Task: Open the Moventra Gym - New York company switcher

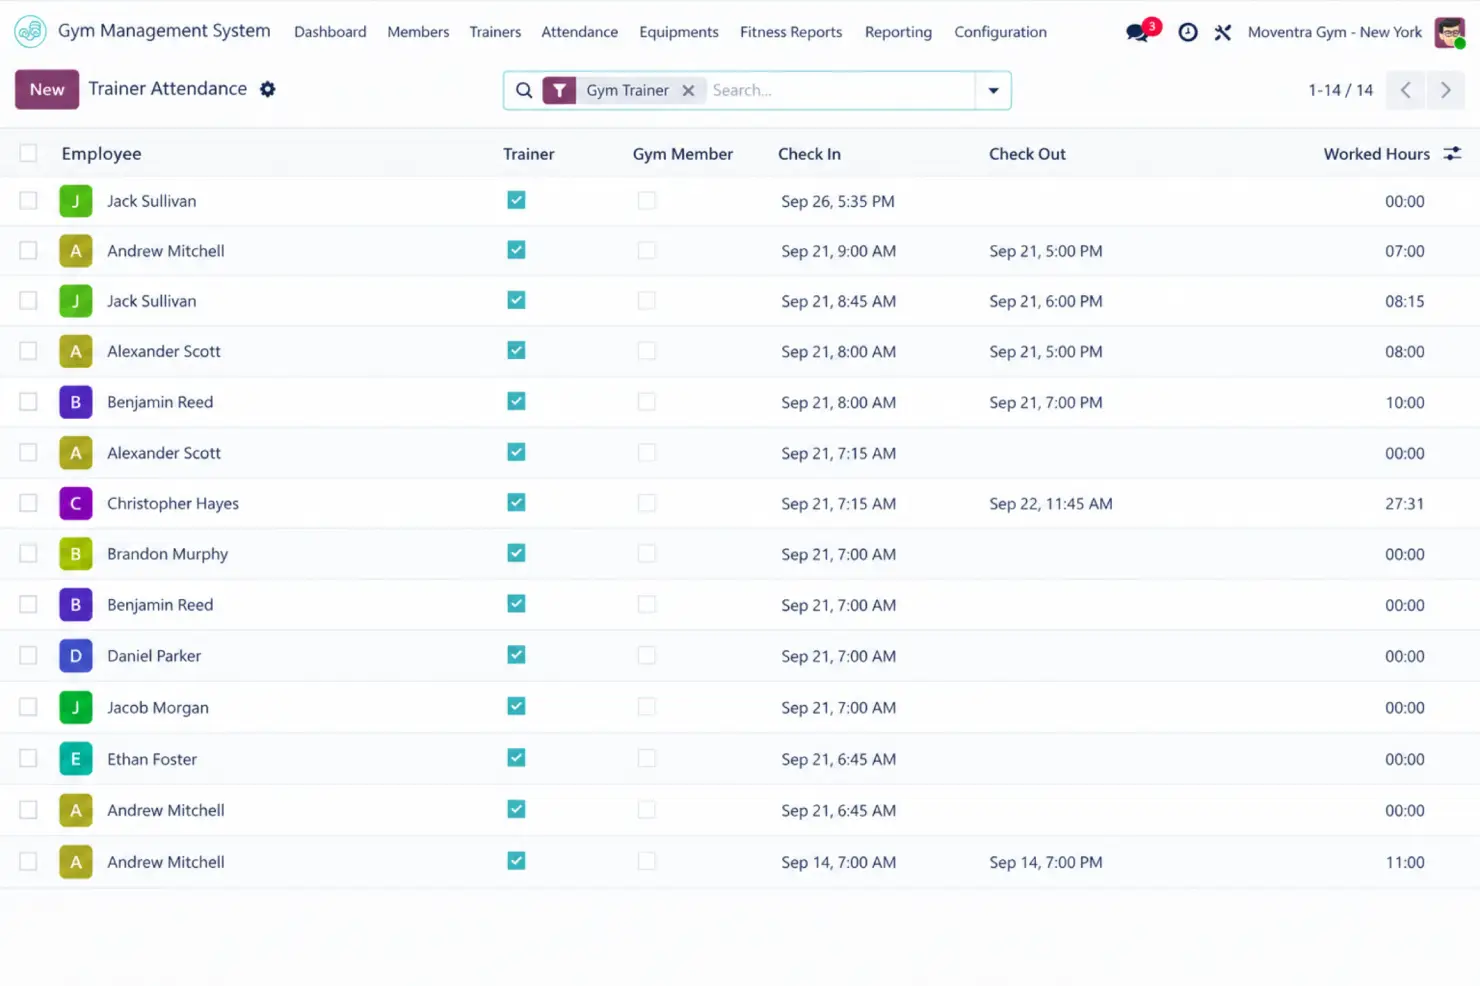Action: tap(1334, 32)
